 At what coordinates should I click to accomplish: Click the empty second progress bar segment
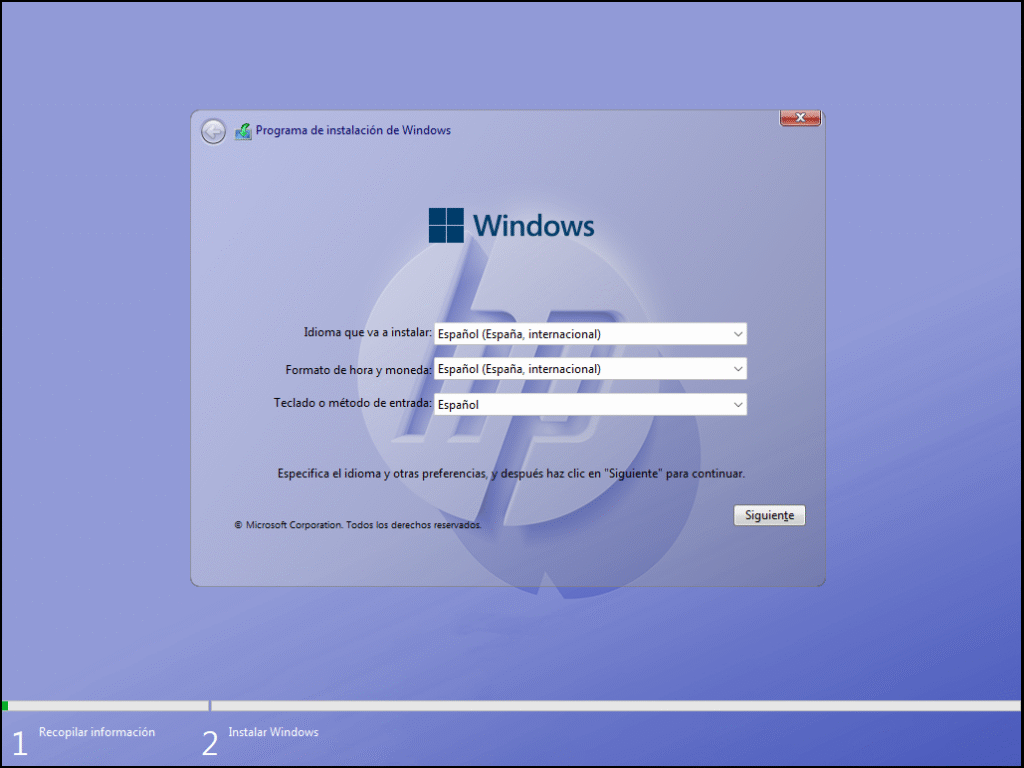click(x=615, y=706)
